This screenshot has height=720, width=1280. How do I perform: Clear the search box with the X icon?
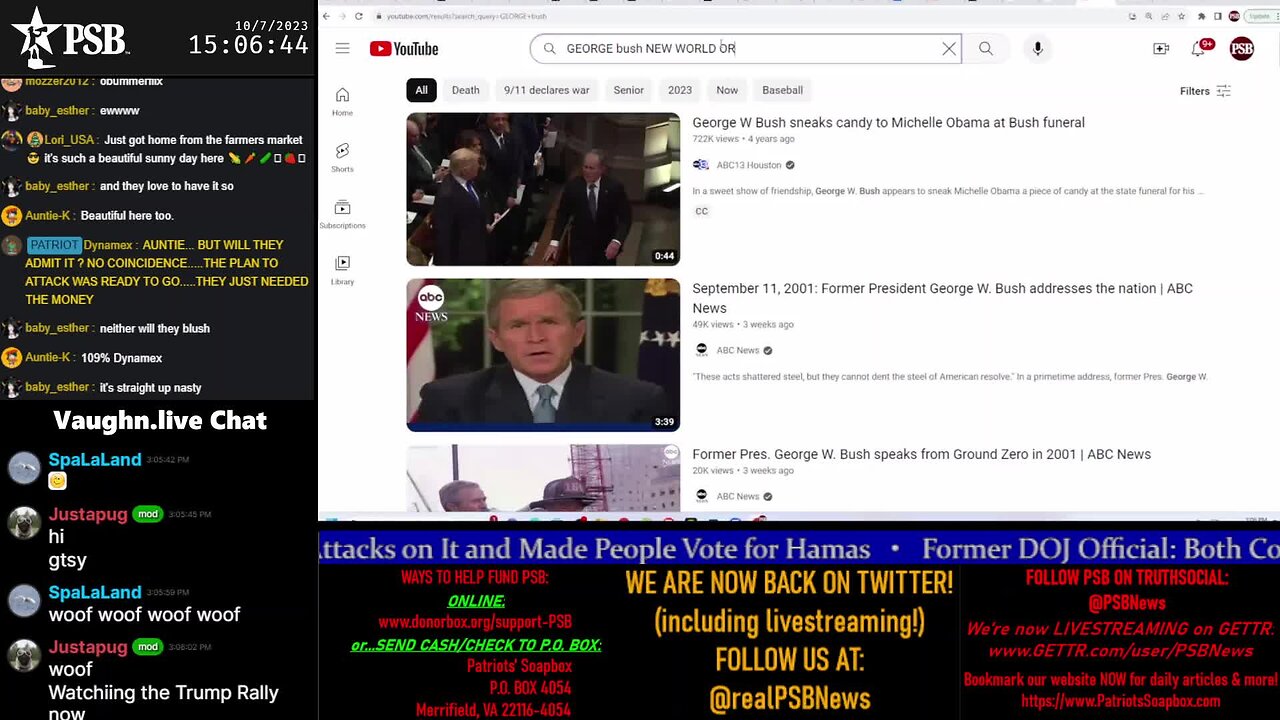click(949, 49)
